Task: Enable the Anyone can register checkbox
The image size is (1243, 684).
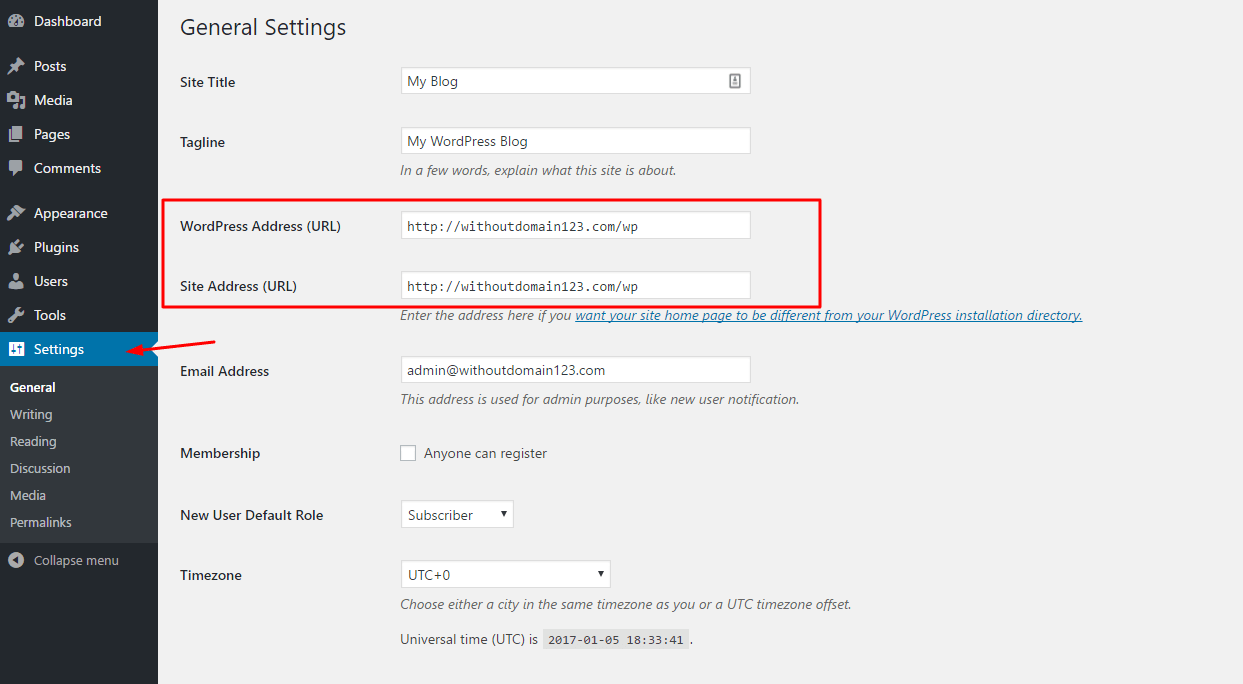Action: (408, 452)
